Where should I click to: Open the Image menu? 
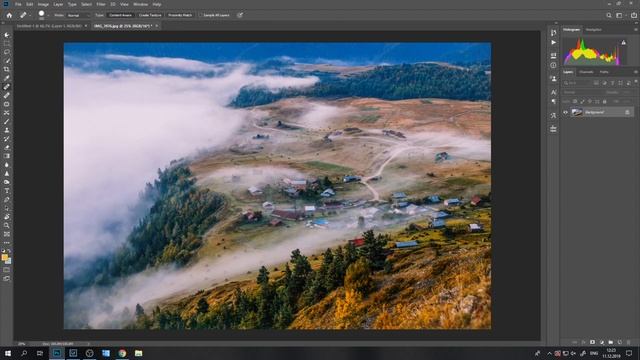[43, 4]
